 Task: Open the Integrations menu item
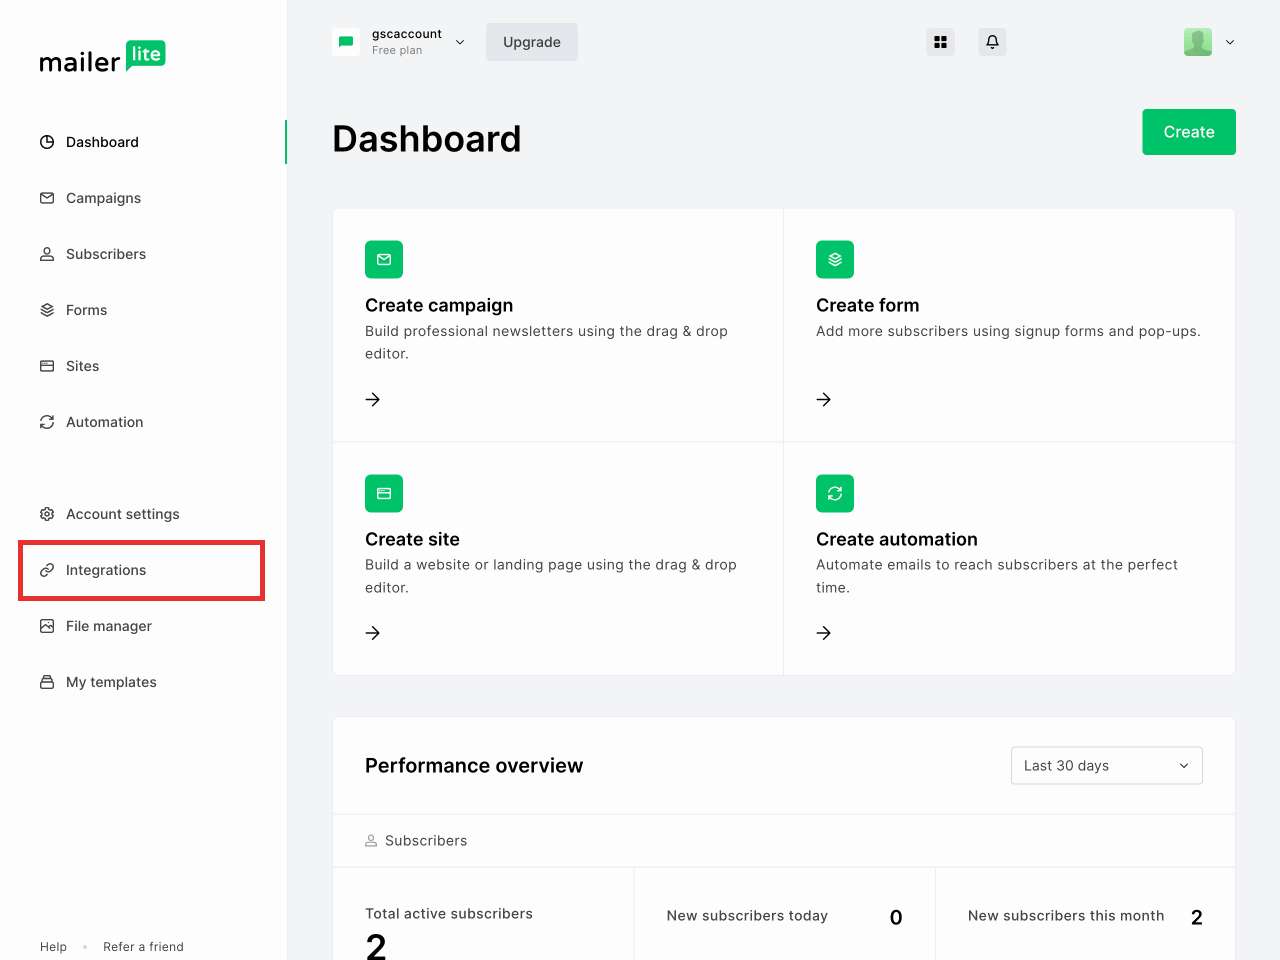pos(105,570)
